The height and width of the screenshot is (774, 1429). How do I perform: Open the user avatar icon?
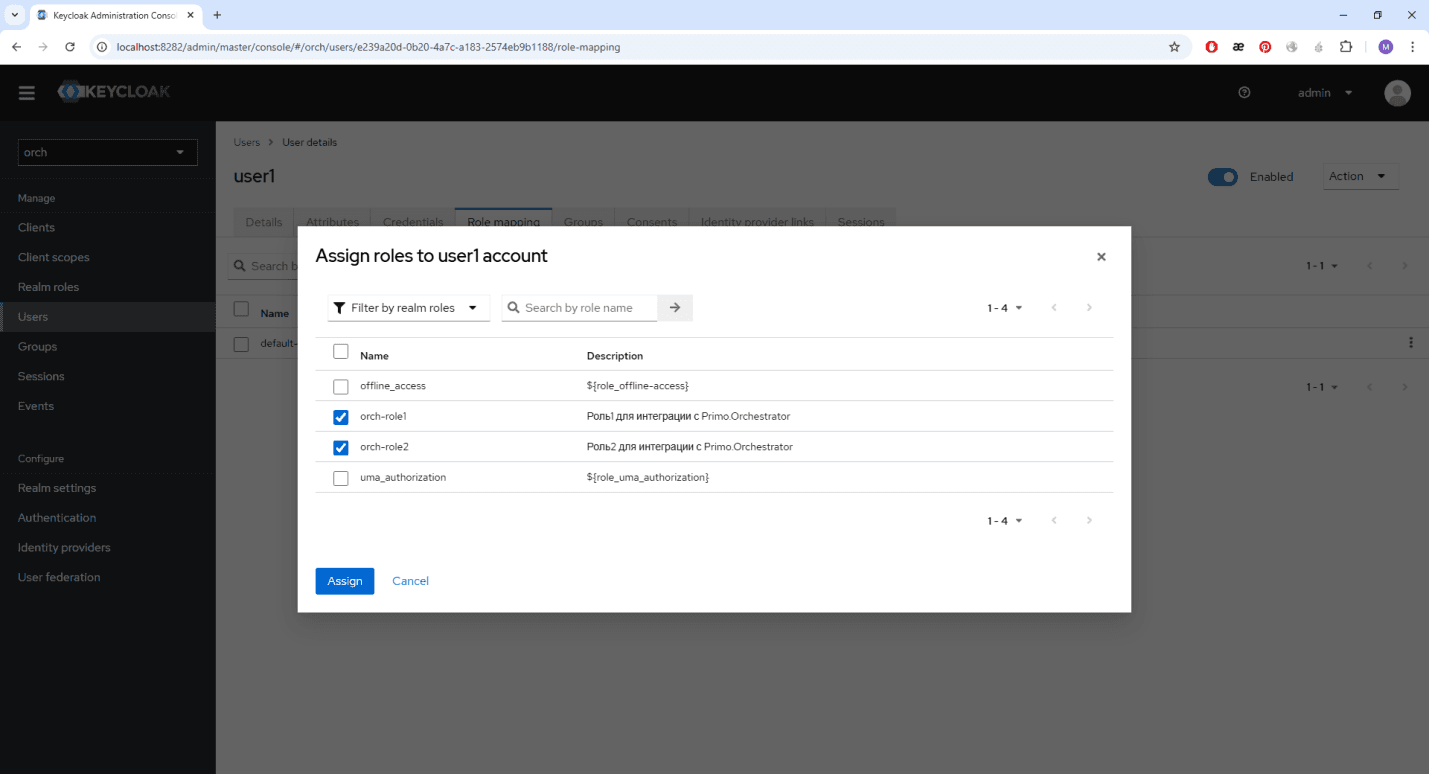point(1397,93)
